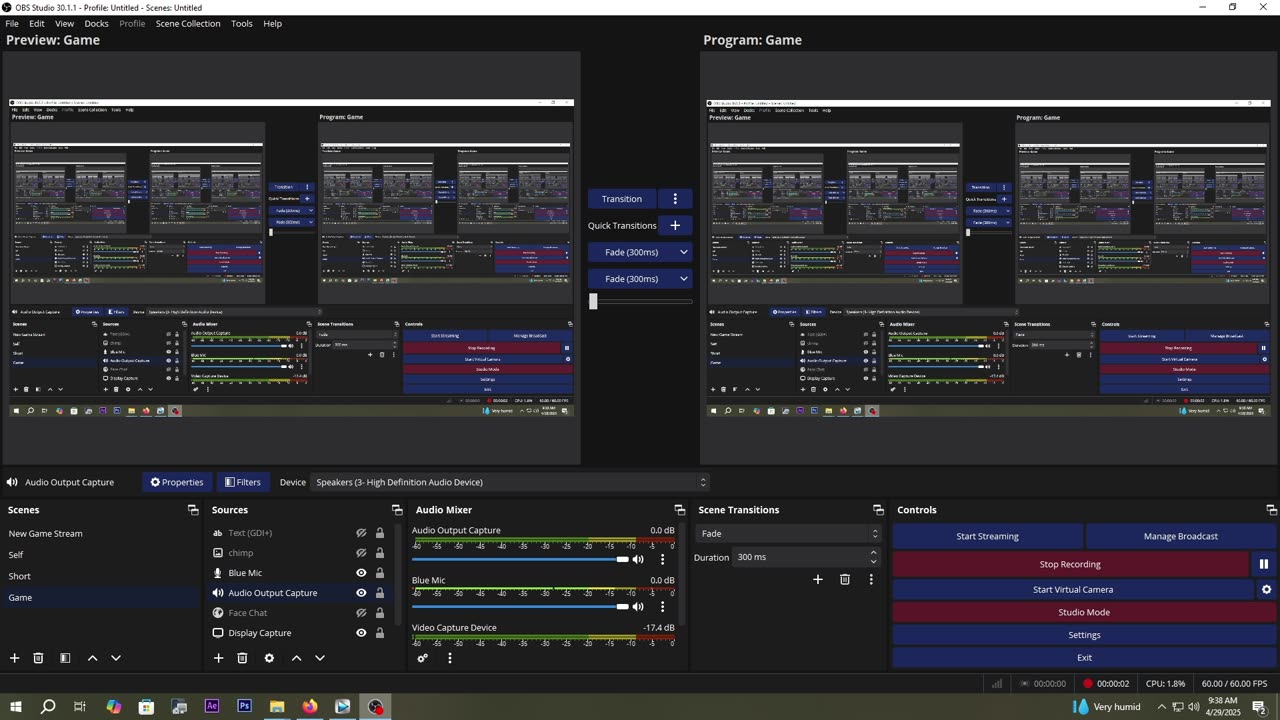
Task: Hide the Blue Mic source
Action: pos(361,573)
